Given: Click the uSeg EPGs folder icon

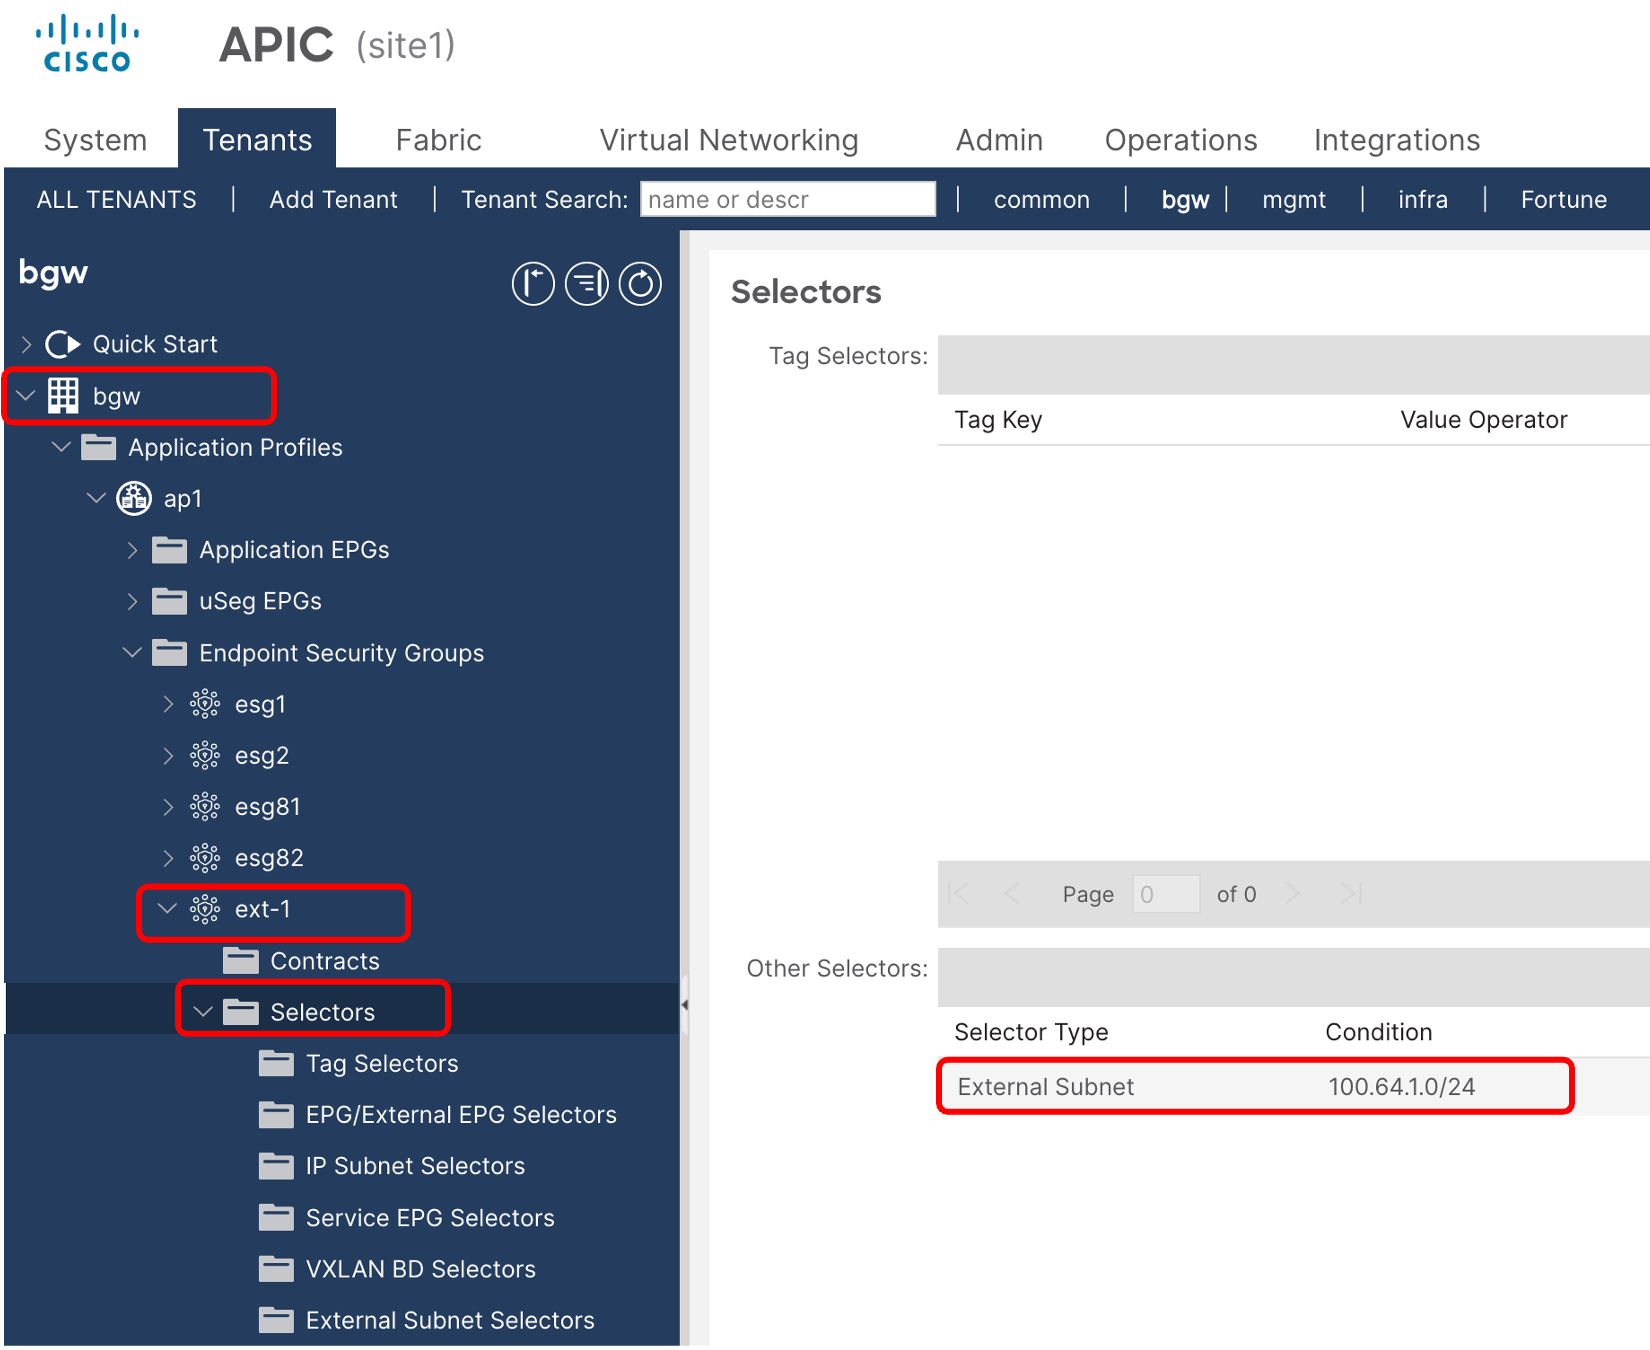Looking at the screenshot, I should coord(170,601).
